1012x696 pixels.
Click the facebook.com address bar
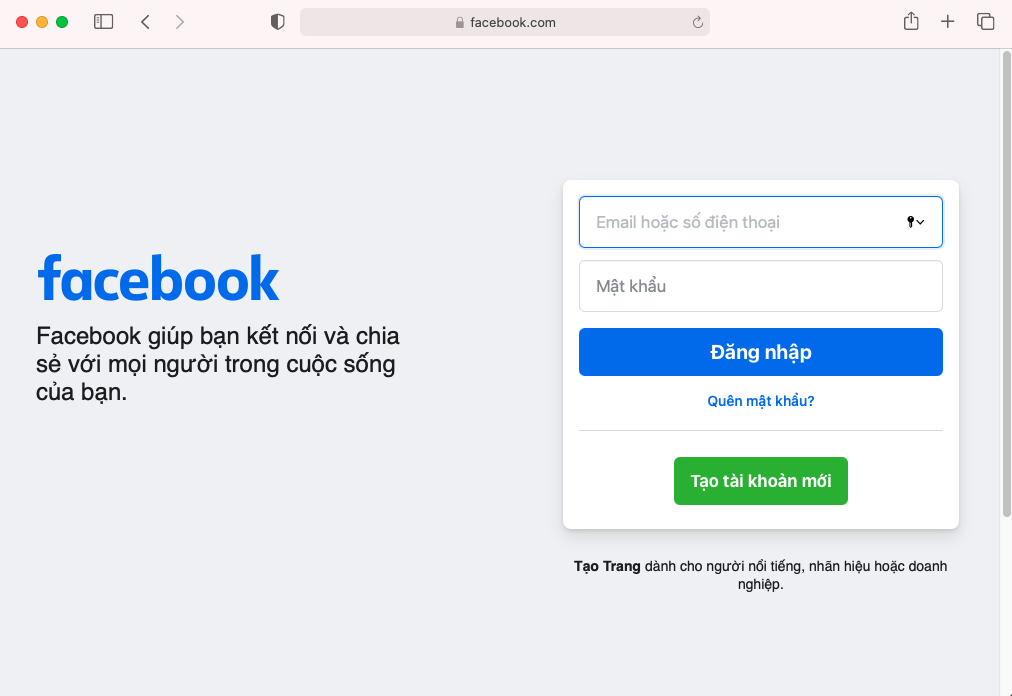pos(505,22)
